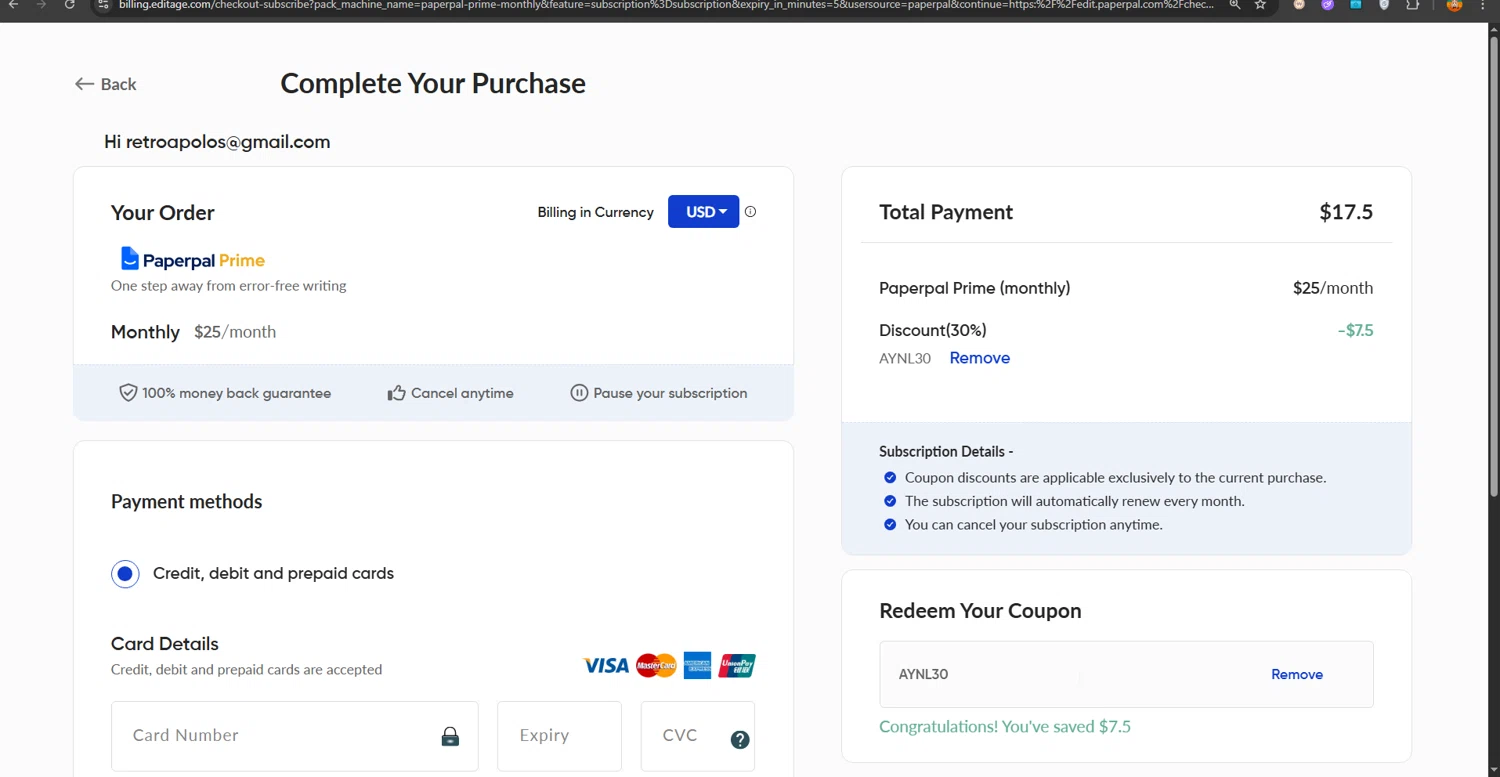Image resolution: width=1500 pixels, height=777 pixels.
Task: Remove the coupon in Redeem Your Coupon box
Action: (x=1297, y=674)
